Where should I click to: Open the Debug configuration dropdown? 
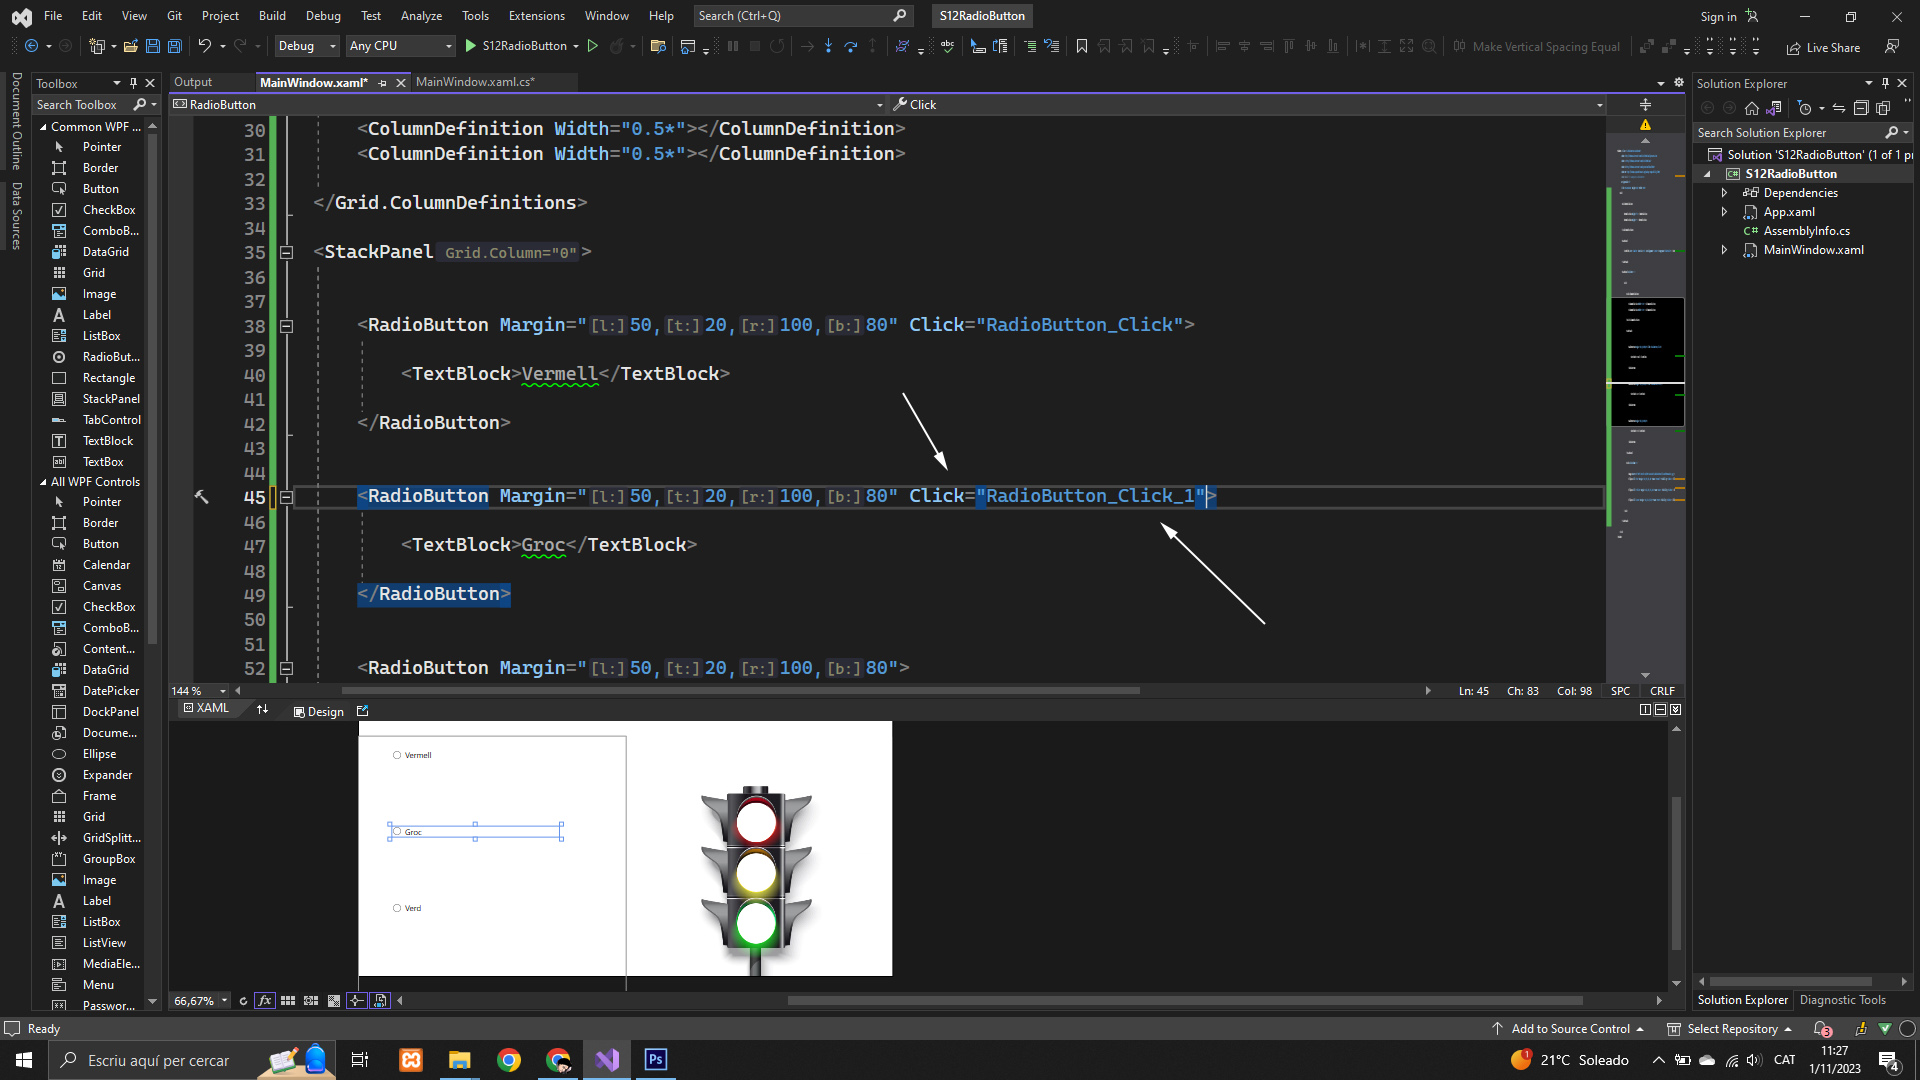click(307, 46)
